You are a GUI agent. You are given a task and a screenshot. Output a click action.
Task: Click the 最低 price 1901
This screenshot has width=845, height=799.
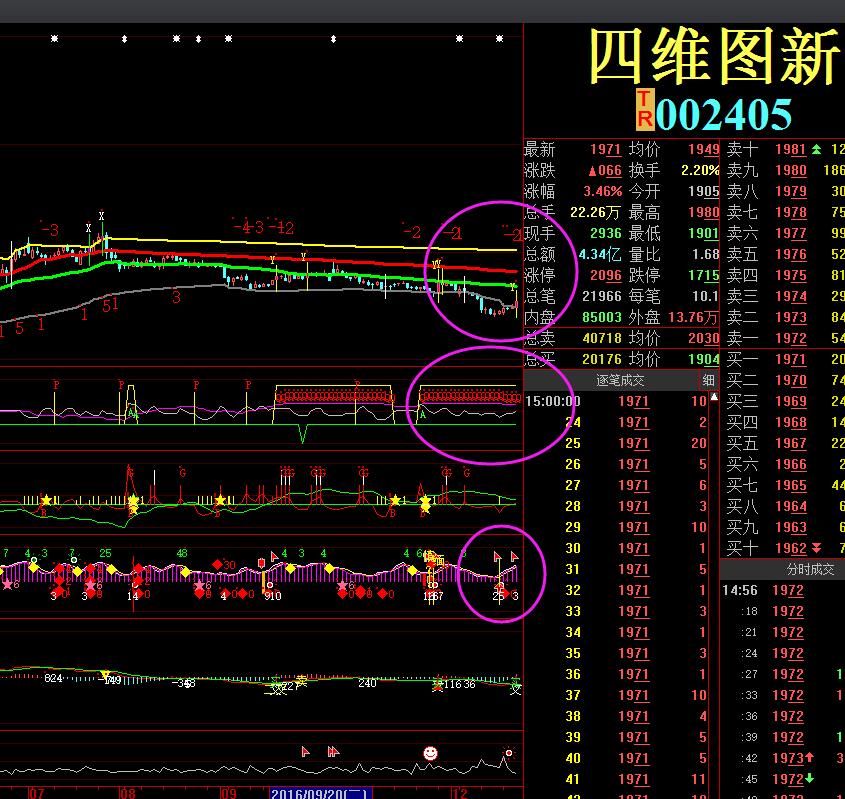pyautogui.click(x=703, y=233)
